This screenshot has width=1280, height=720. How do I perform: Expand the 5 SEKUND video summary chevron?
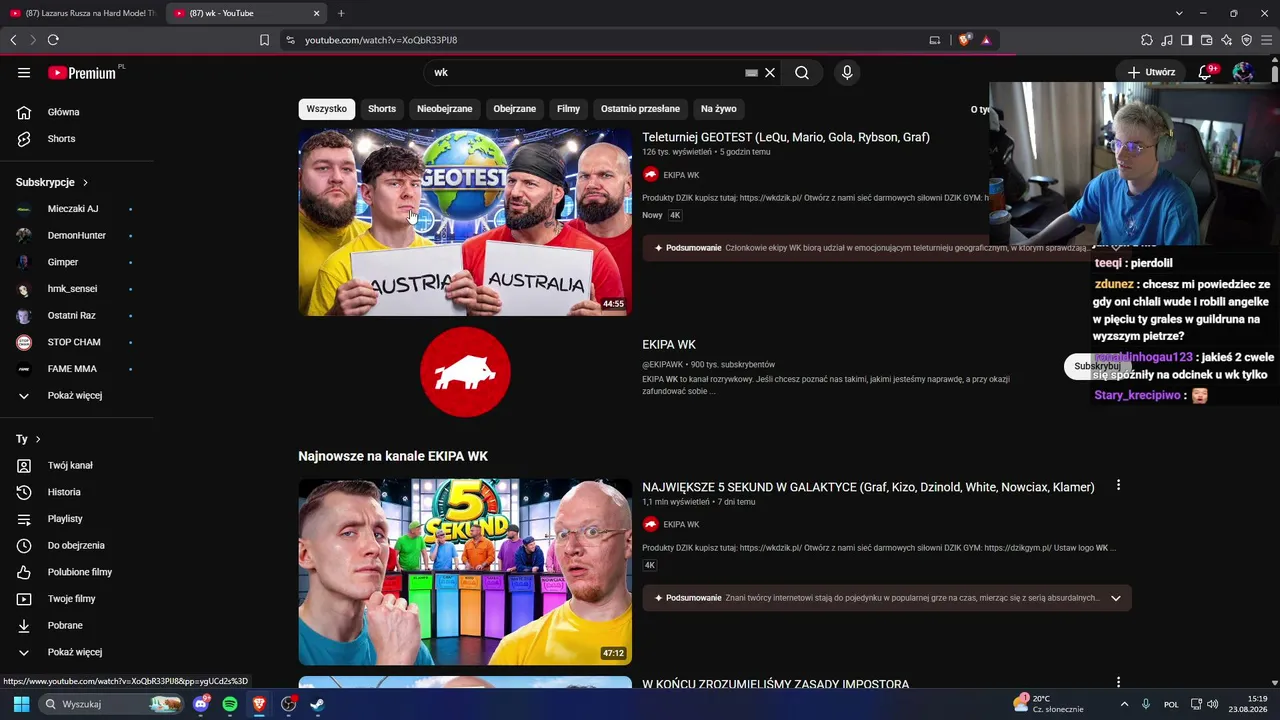(1115, 598)
